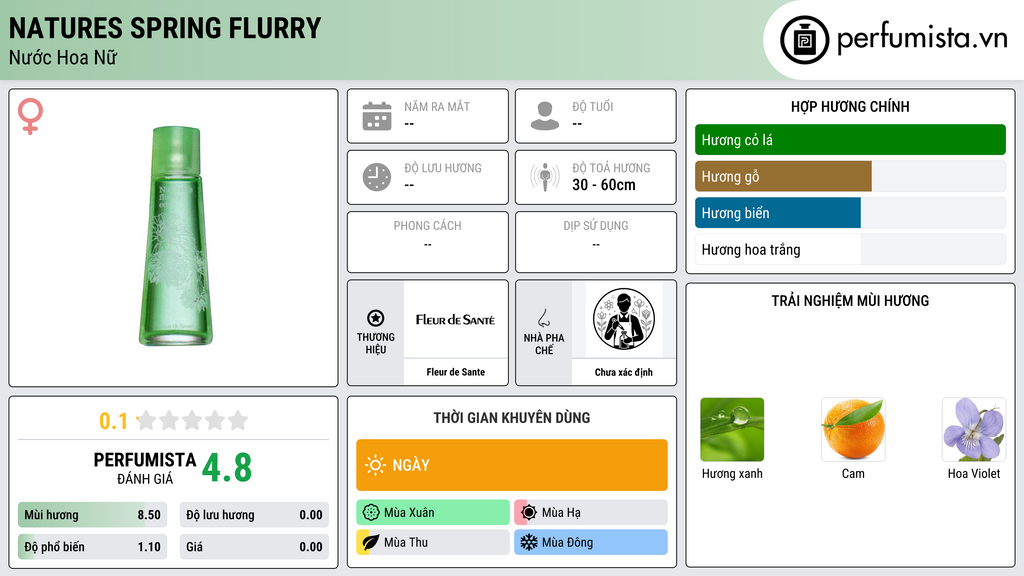Click the 4.8 Perfumista rating number
This screenshot has height=576, width=1024.
(227, 468)
